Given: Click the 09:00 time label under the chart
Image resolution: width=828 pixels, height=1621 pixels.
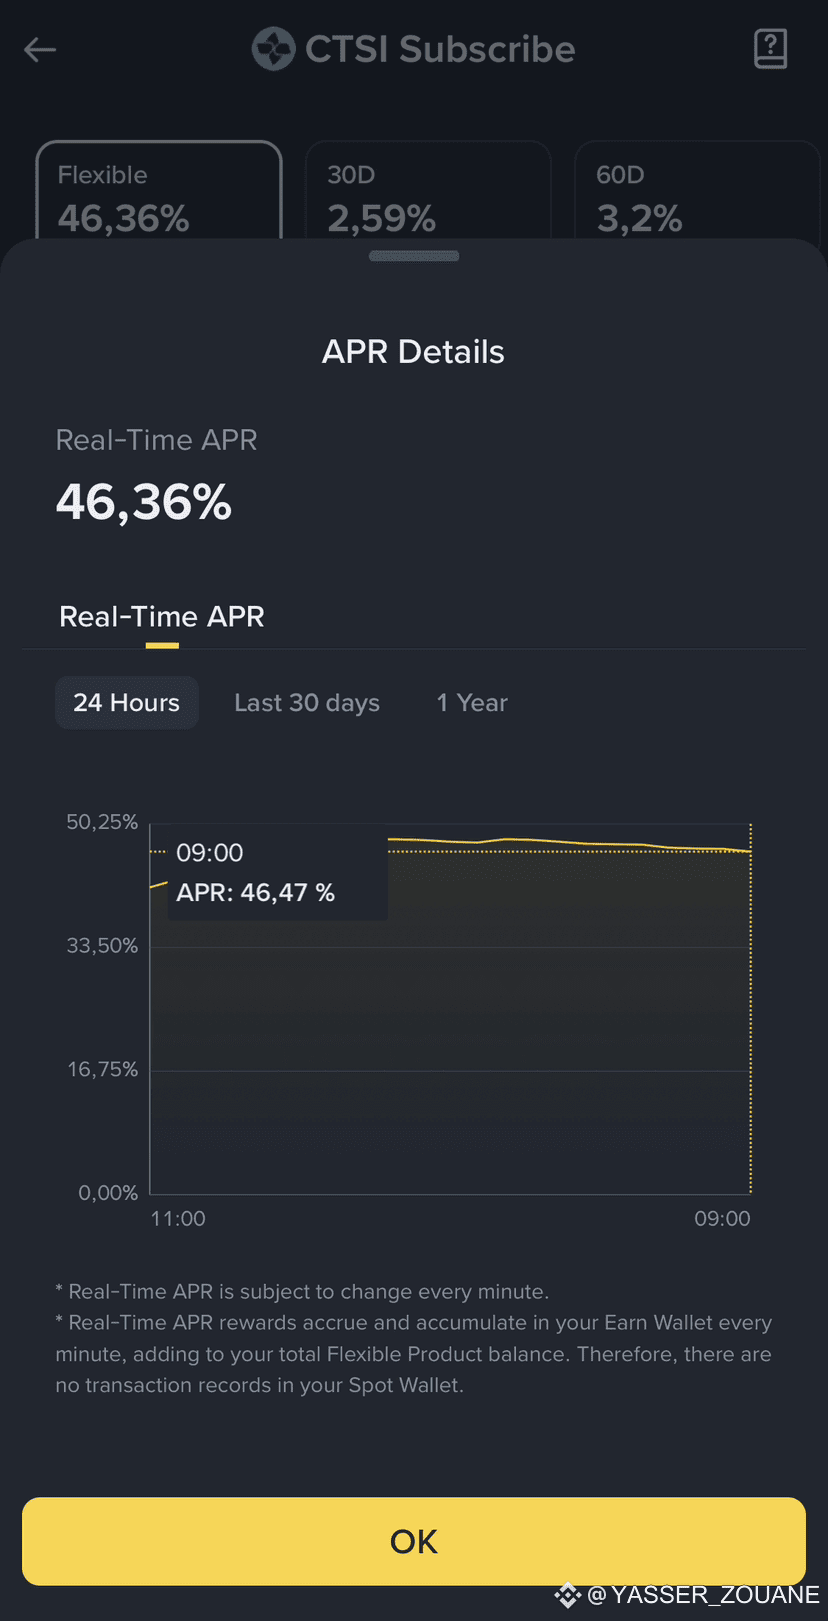Looking at the screenshot, I should pyautogui.click(x=722, y=1218).
